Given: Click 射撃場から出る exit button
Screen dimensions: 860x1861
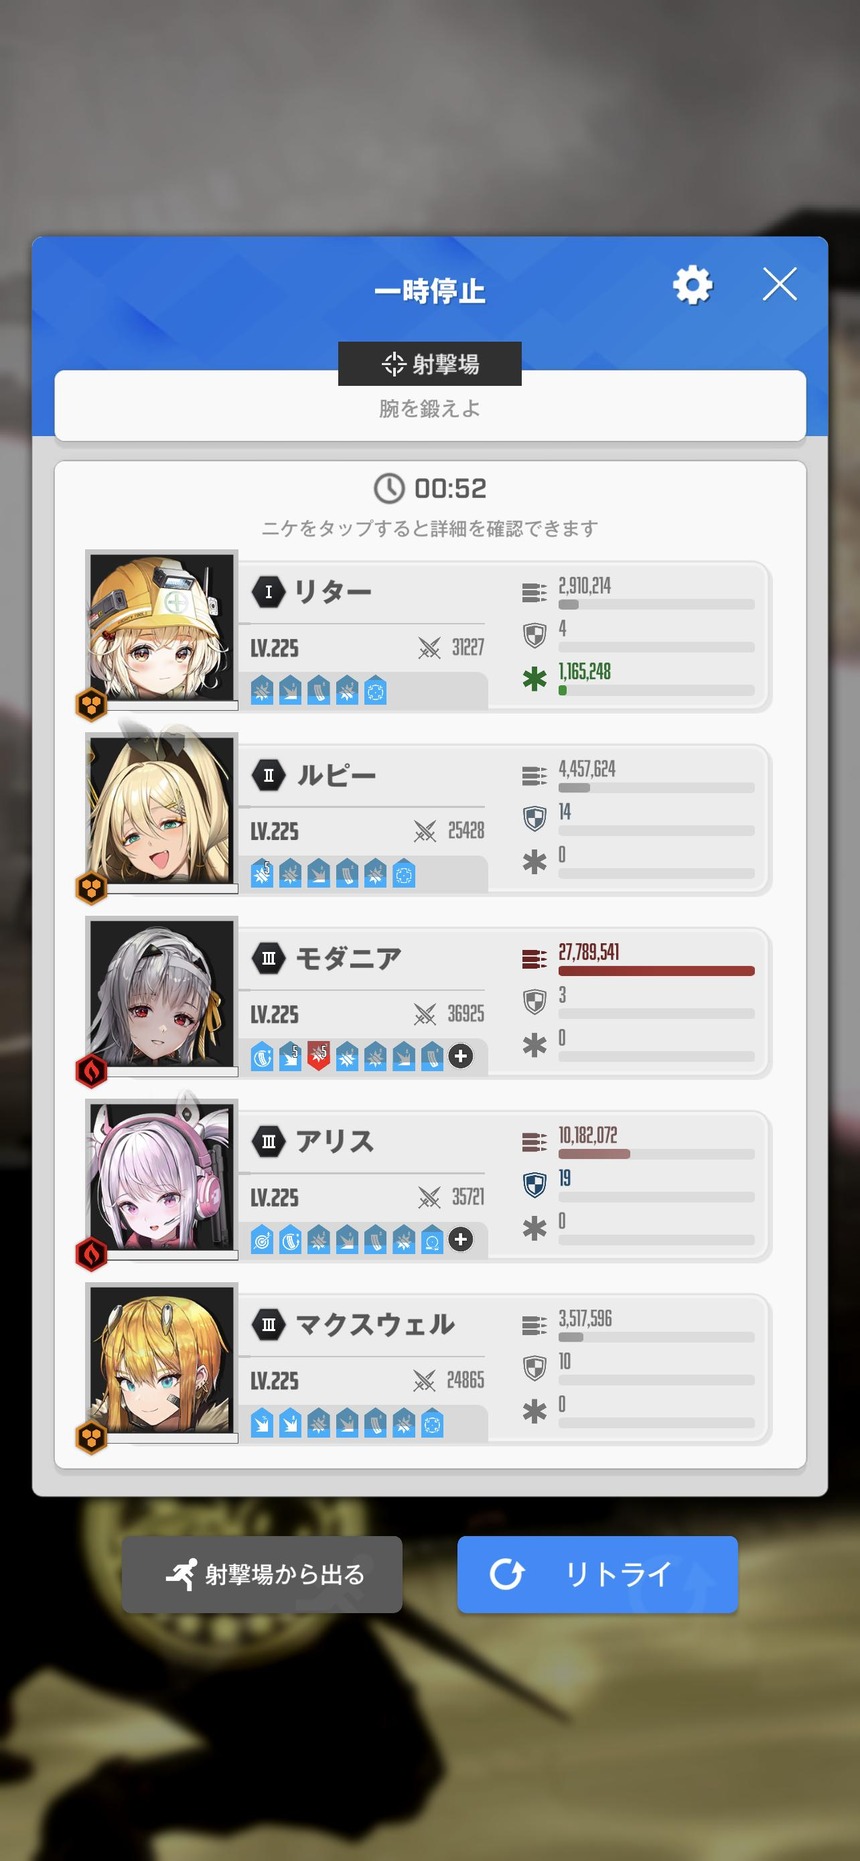Looking at the screenshot, I should (x=262, y=1574).
